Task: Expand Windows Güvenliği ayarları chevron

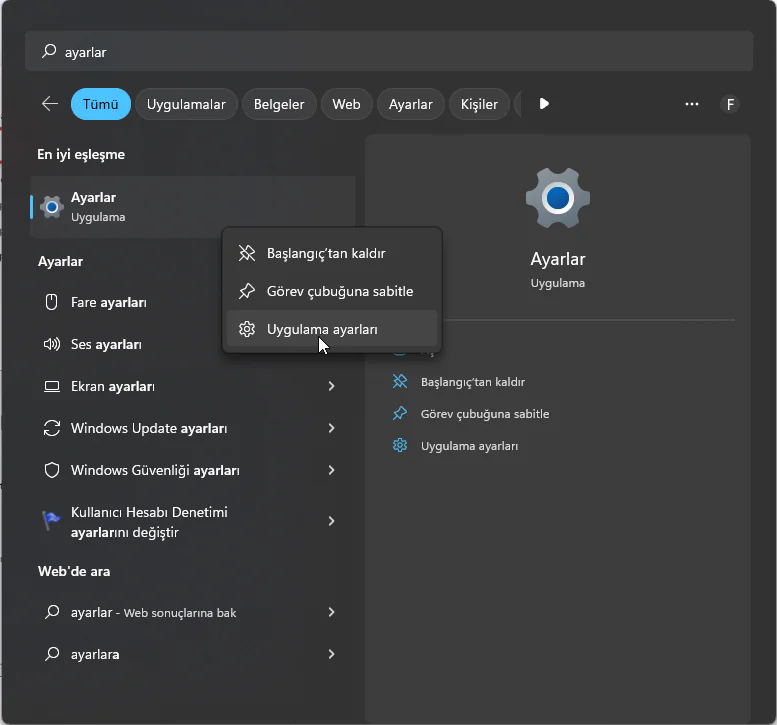Action: click(331, 470)
